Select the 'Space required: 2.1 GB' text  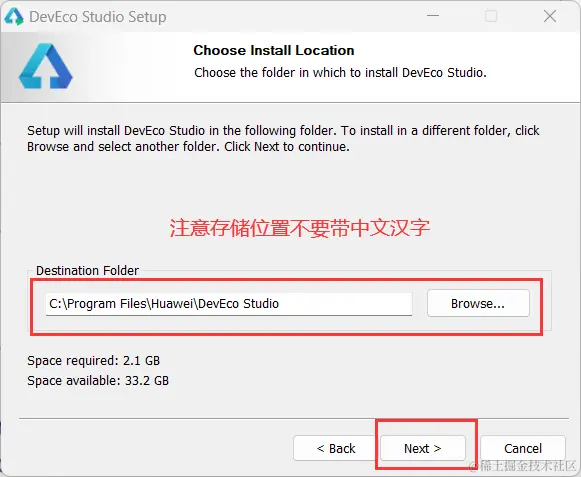[x=93, y=360]
